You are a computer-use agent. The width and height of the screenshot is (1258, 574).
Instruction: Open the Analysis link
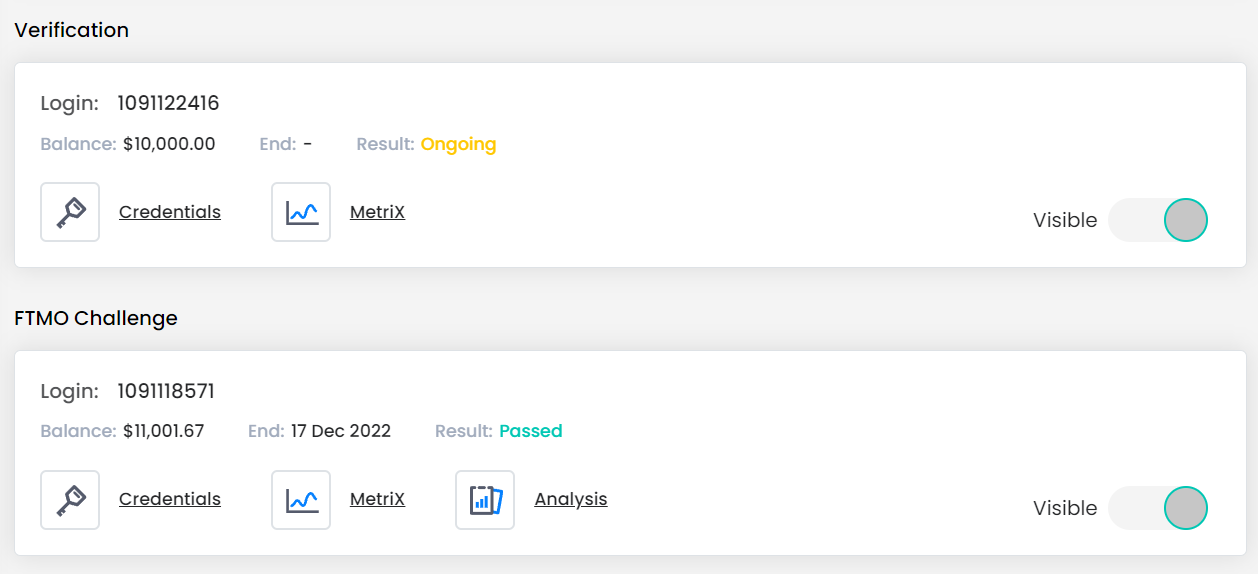571,499
